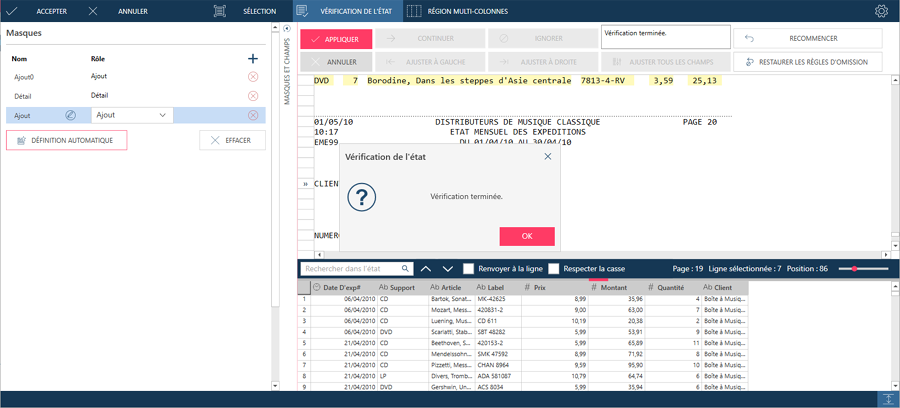Open the settings gear icon
900x408 pixels.
point(880,11)
